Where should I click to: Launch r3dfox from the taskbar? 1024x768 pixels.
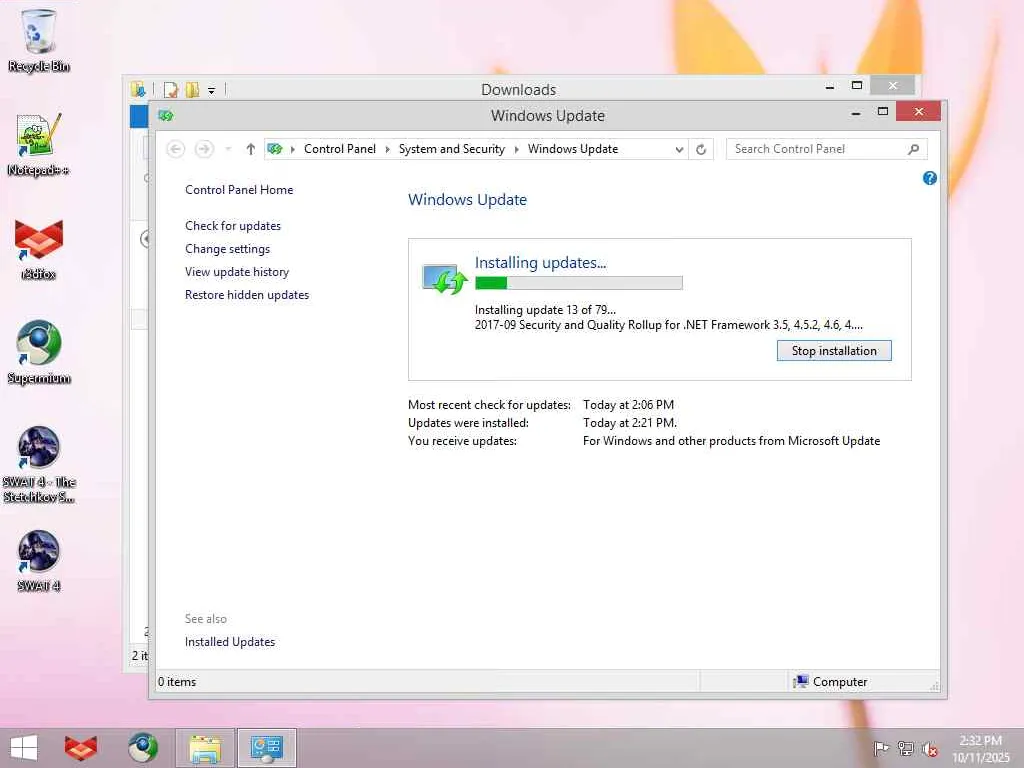81,748
